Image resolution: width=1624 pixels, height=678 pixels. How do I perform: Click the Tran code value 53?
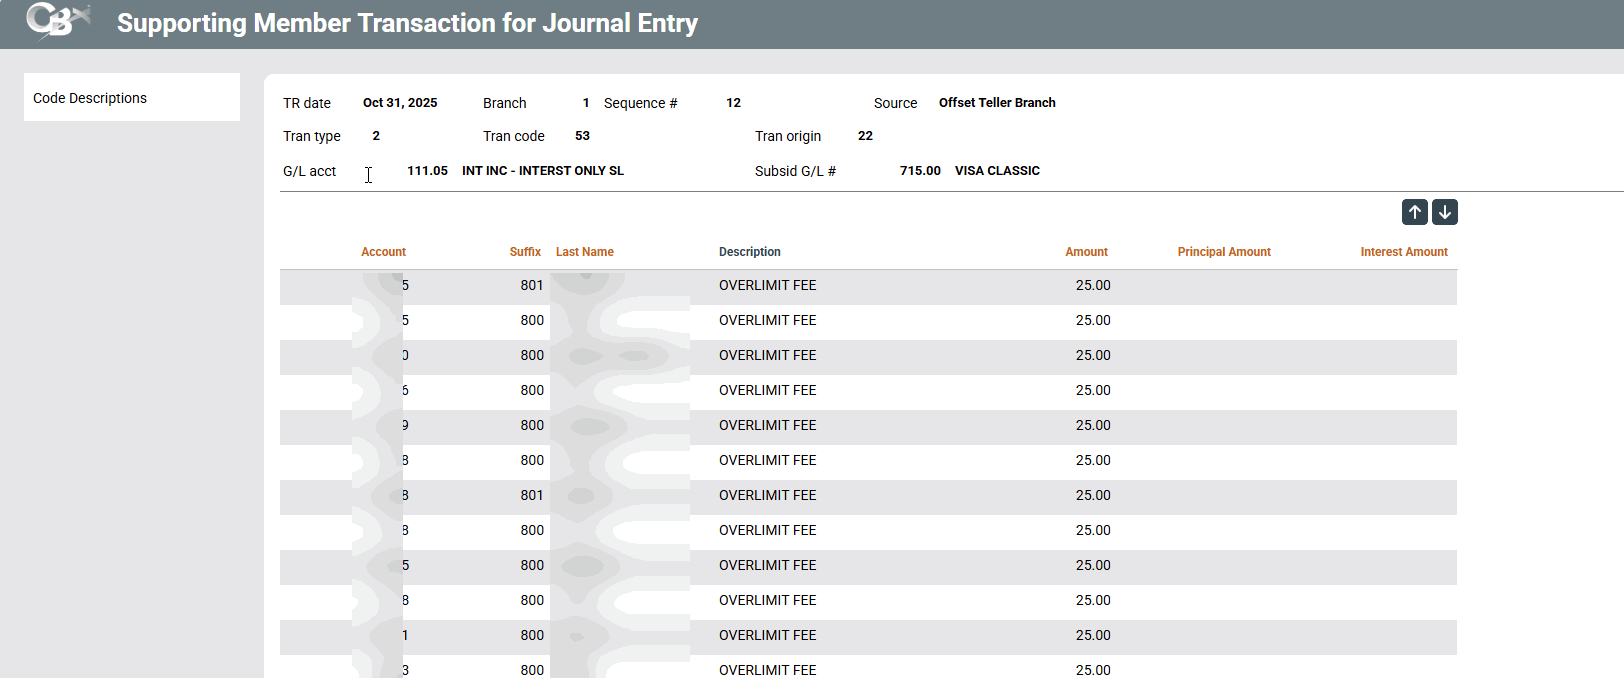582,136
